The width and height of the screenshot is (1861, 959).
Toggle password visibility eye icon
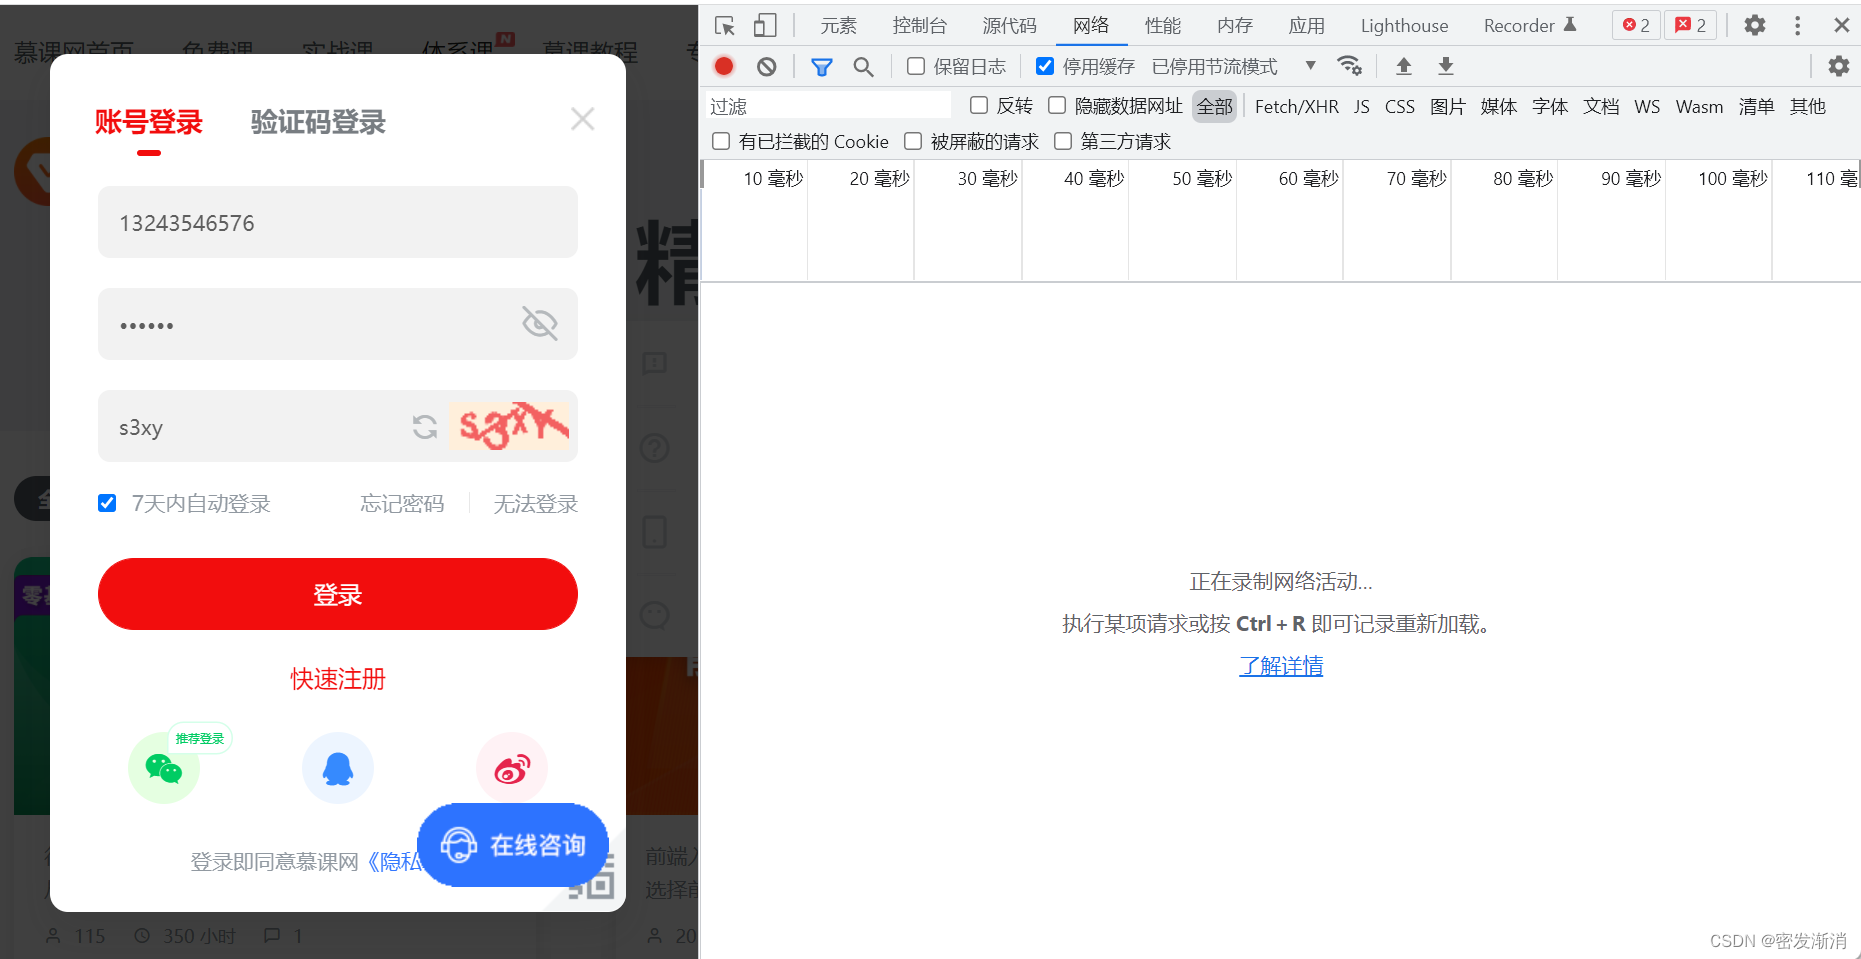point(540,324)
